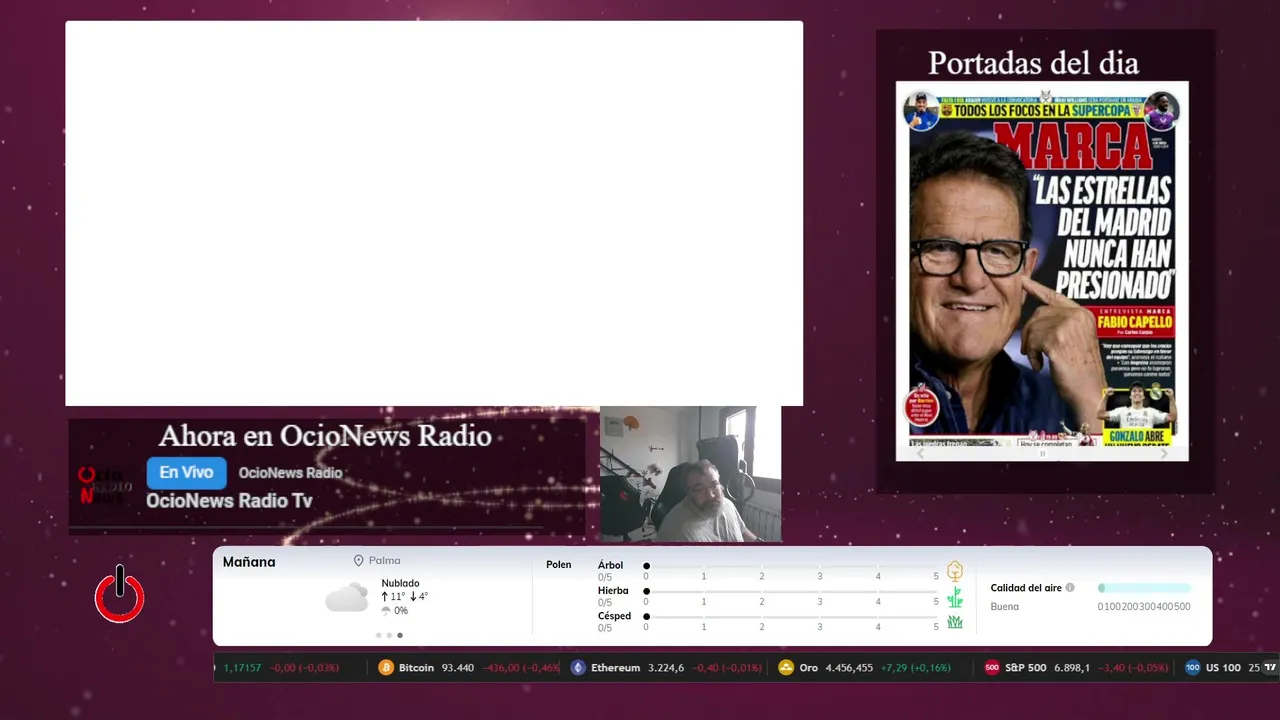Click the Nublado weather condition text
This screenshot has height=720, width=1280.
[x=400, y=583]
